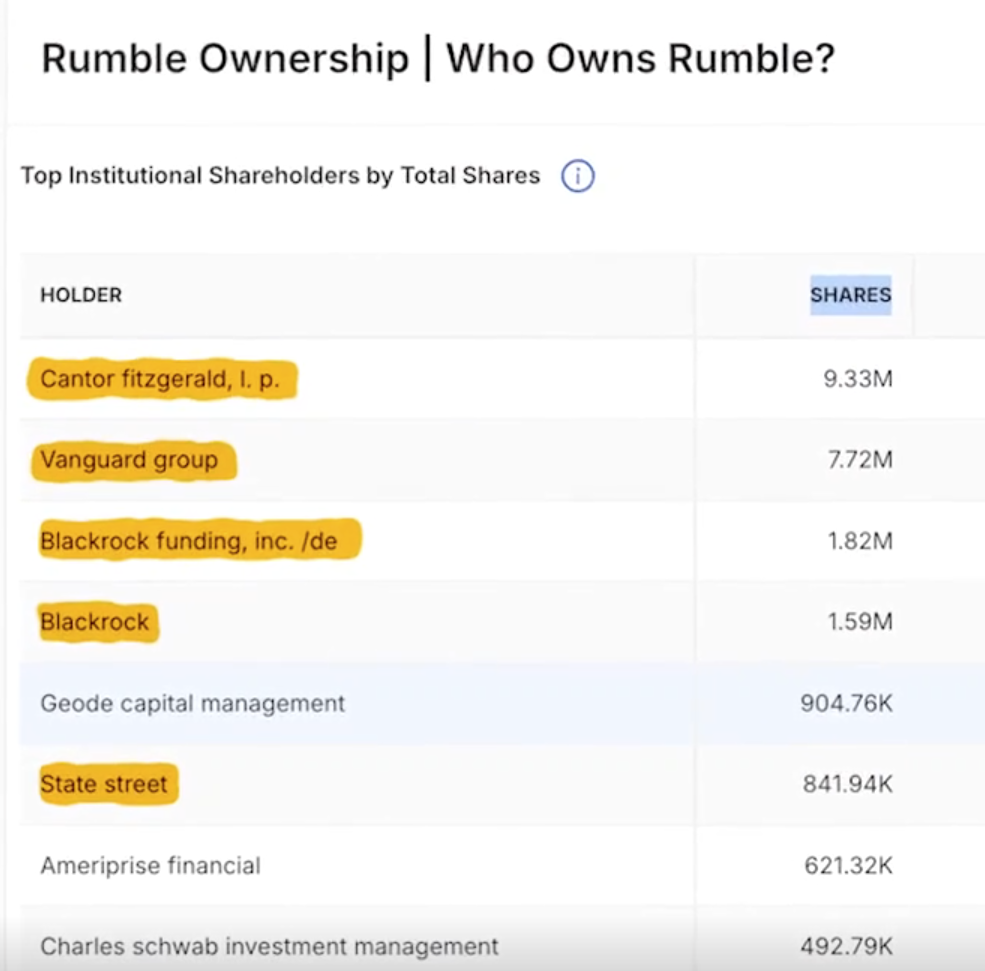Select the Vanguard group row
Screen dimensions: 985x971
click(x=129, y=461)
